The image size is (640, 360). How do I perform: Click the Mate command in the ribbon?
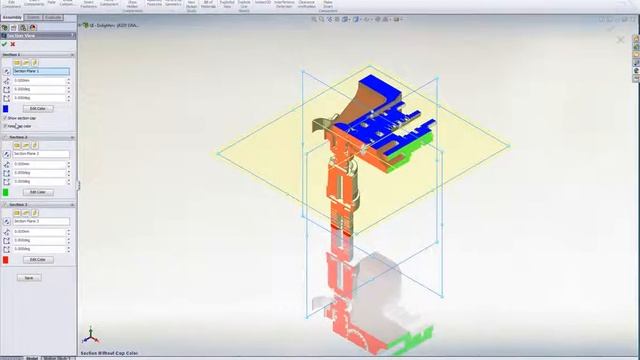(51, 2)
